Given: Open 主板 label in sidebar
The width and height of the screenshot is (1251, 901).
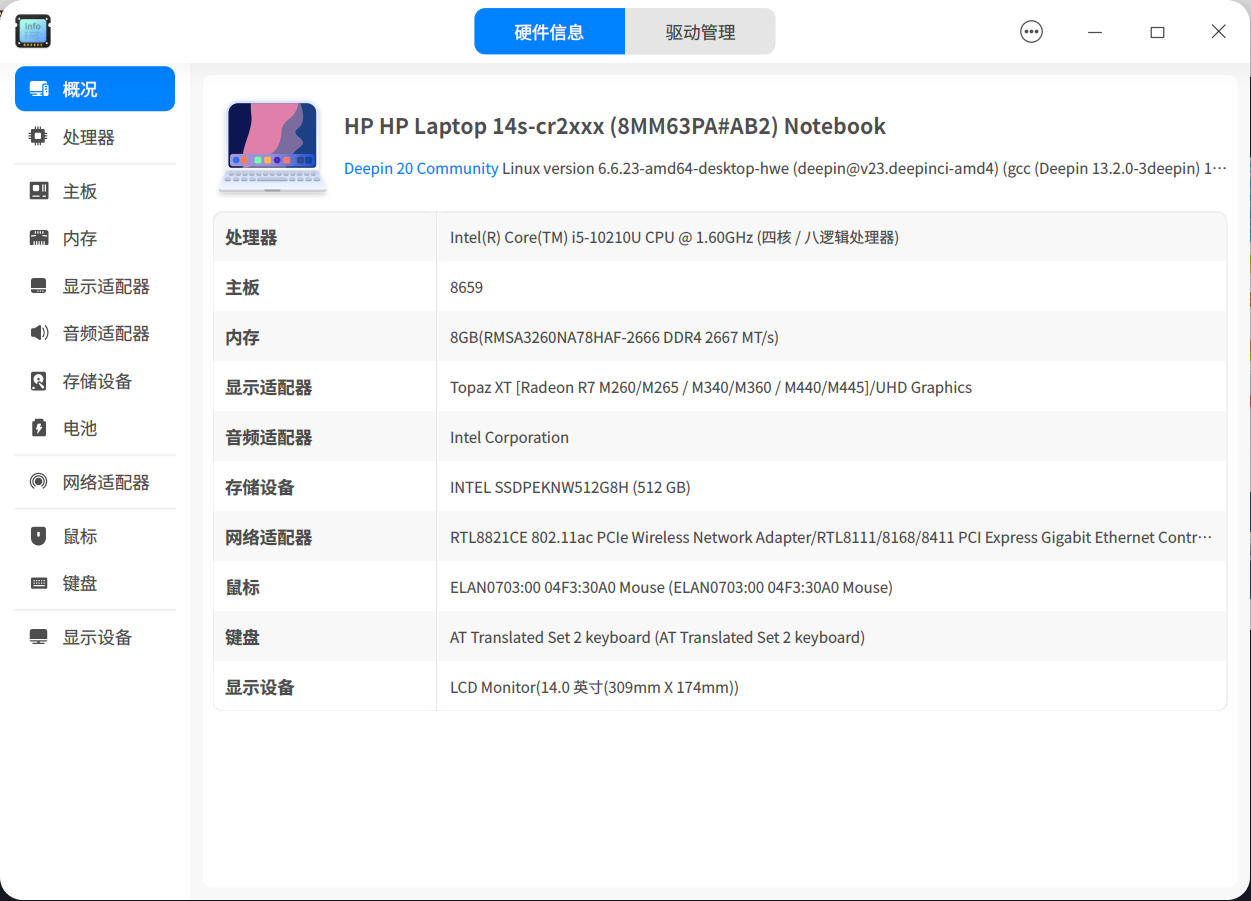Looking at the screenshot, I should [80, 191].
